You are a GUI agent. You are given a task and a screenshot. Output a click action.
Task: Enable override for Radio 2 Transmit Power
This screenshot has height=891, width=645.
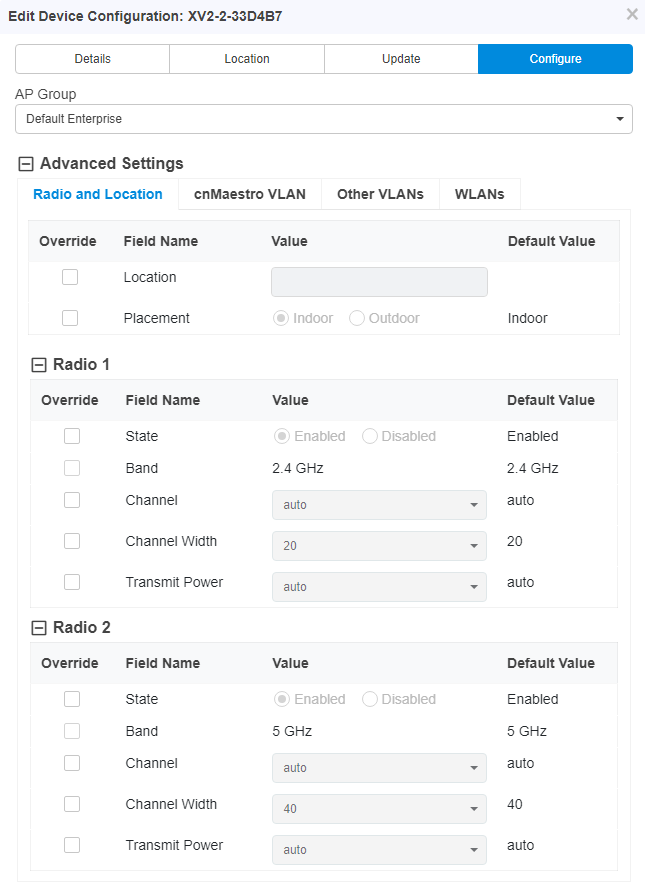pyautogui.click(x=72, y=845)
